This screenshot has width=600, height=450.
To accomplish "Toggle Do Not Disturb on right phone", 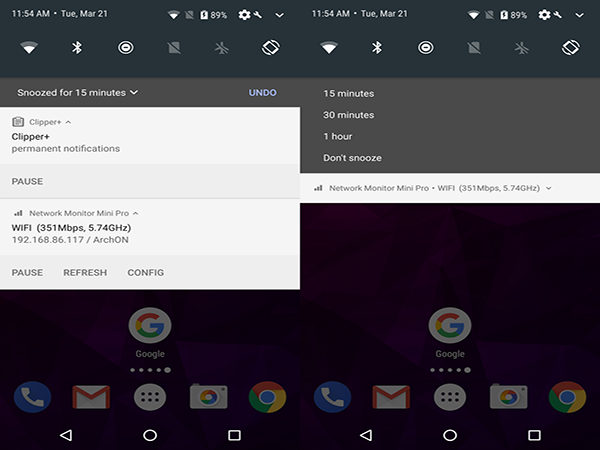I will (426, 48).
